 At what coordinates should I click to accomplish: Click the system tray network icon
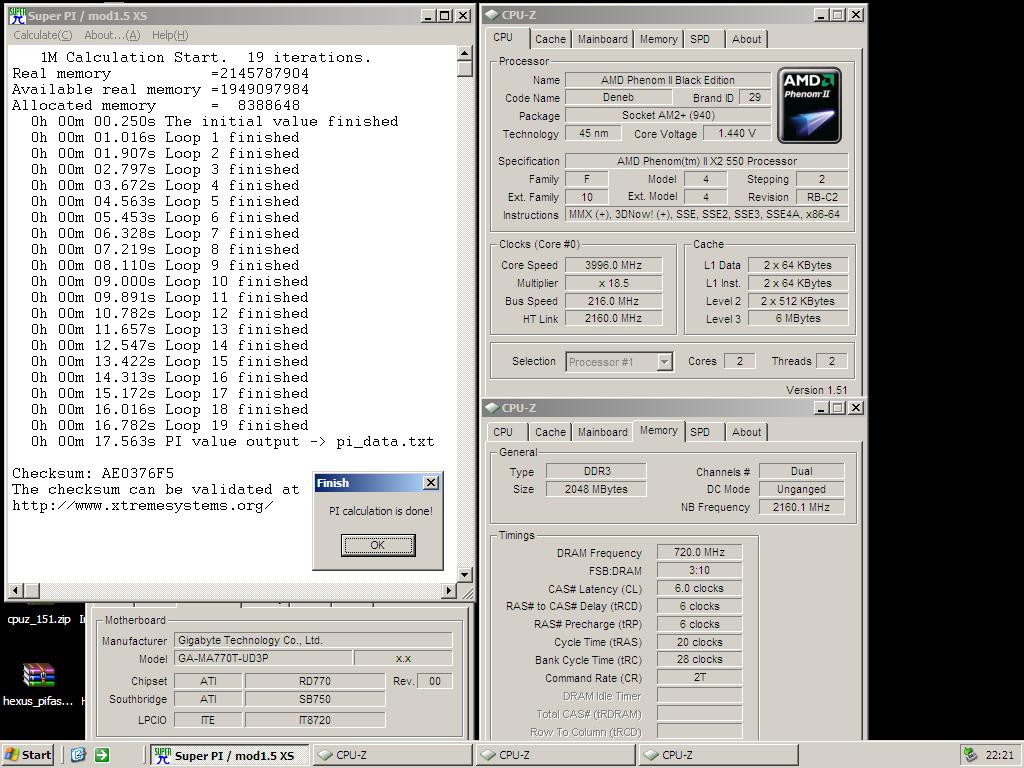[x=971, y=755]
